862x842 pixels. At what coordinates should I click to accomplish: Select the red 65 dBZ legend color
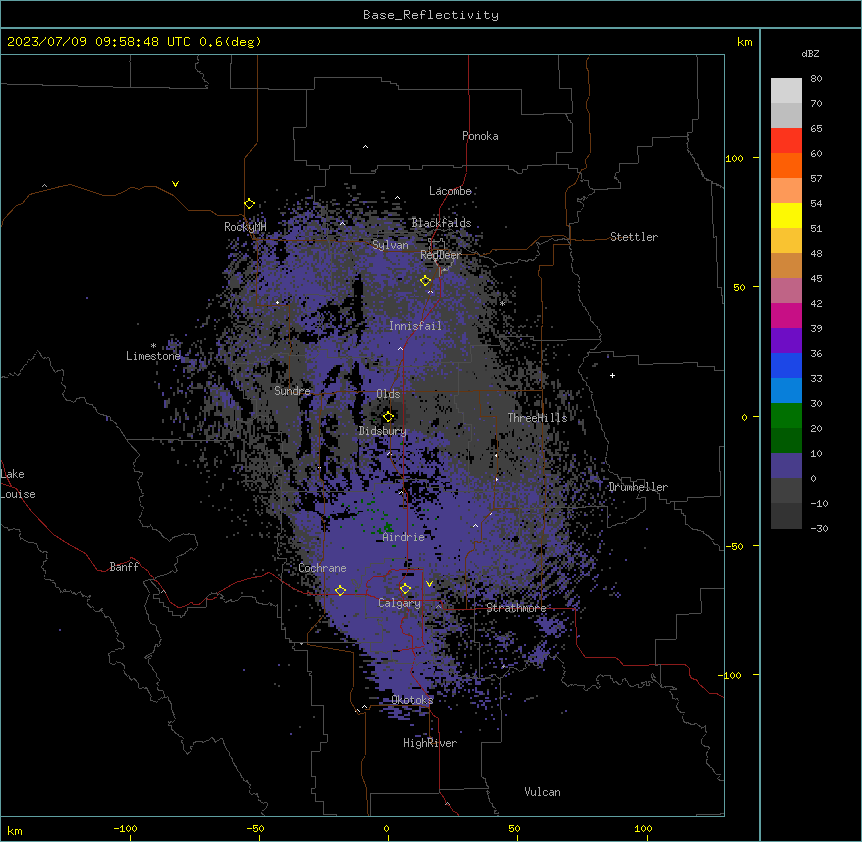[786, 140]
